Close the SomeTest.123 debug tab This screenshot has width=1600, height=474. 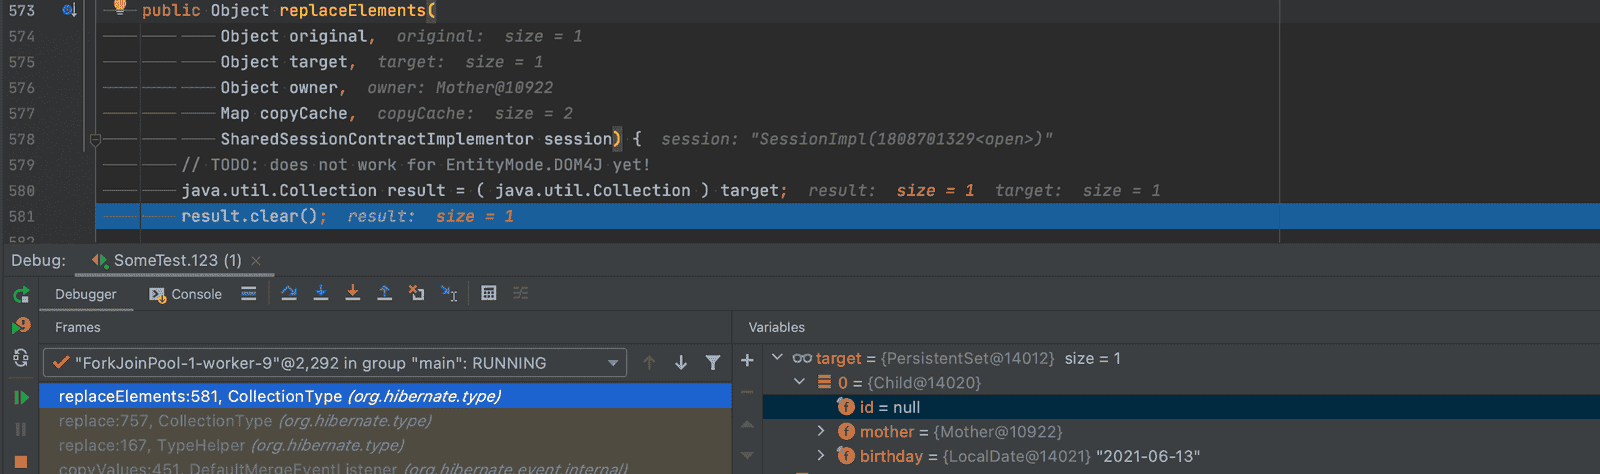coord(256,260)
